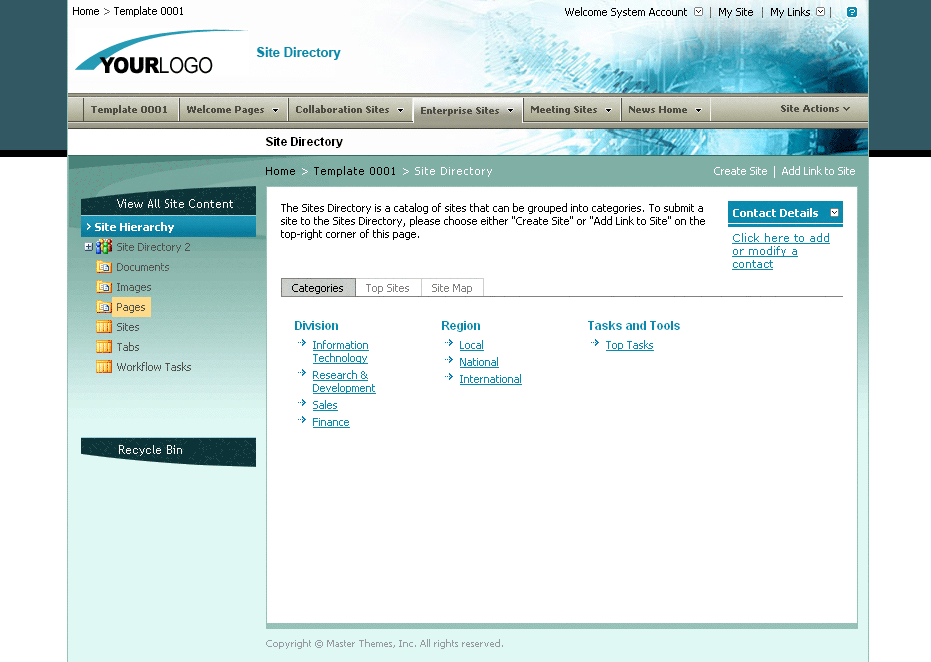Open the Collaboration Sites dropdown chevron

[401, 110]
